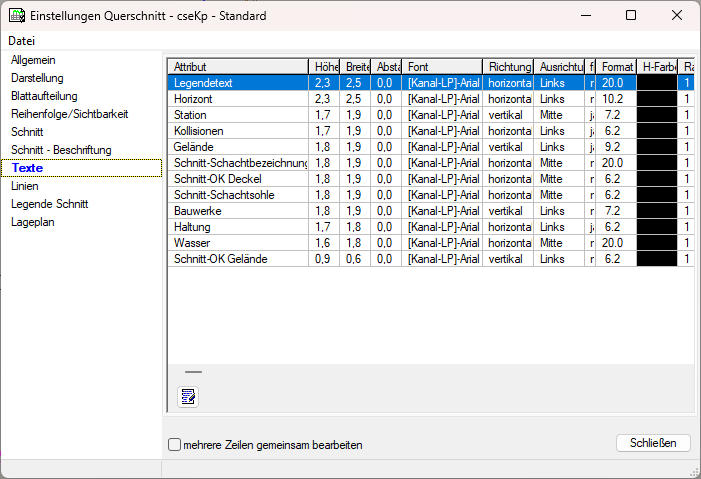Pick the H-Farbe color of Wasser row
Viewport: 701px width, 479px height.
[656, 243]
